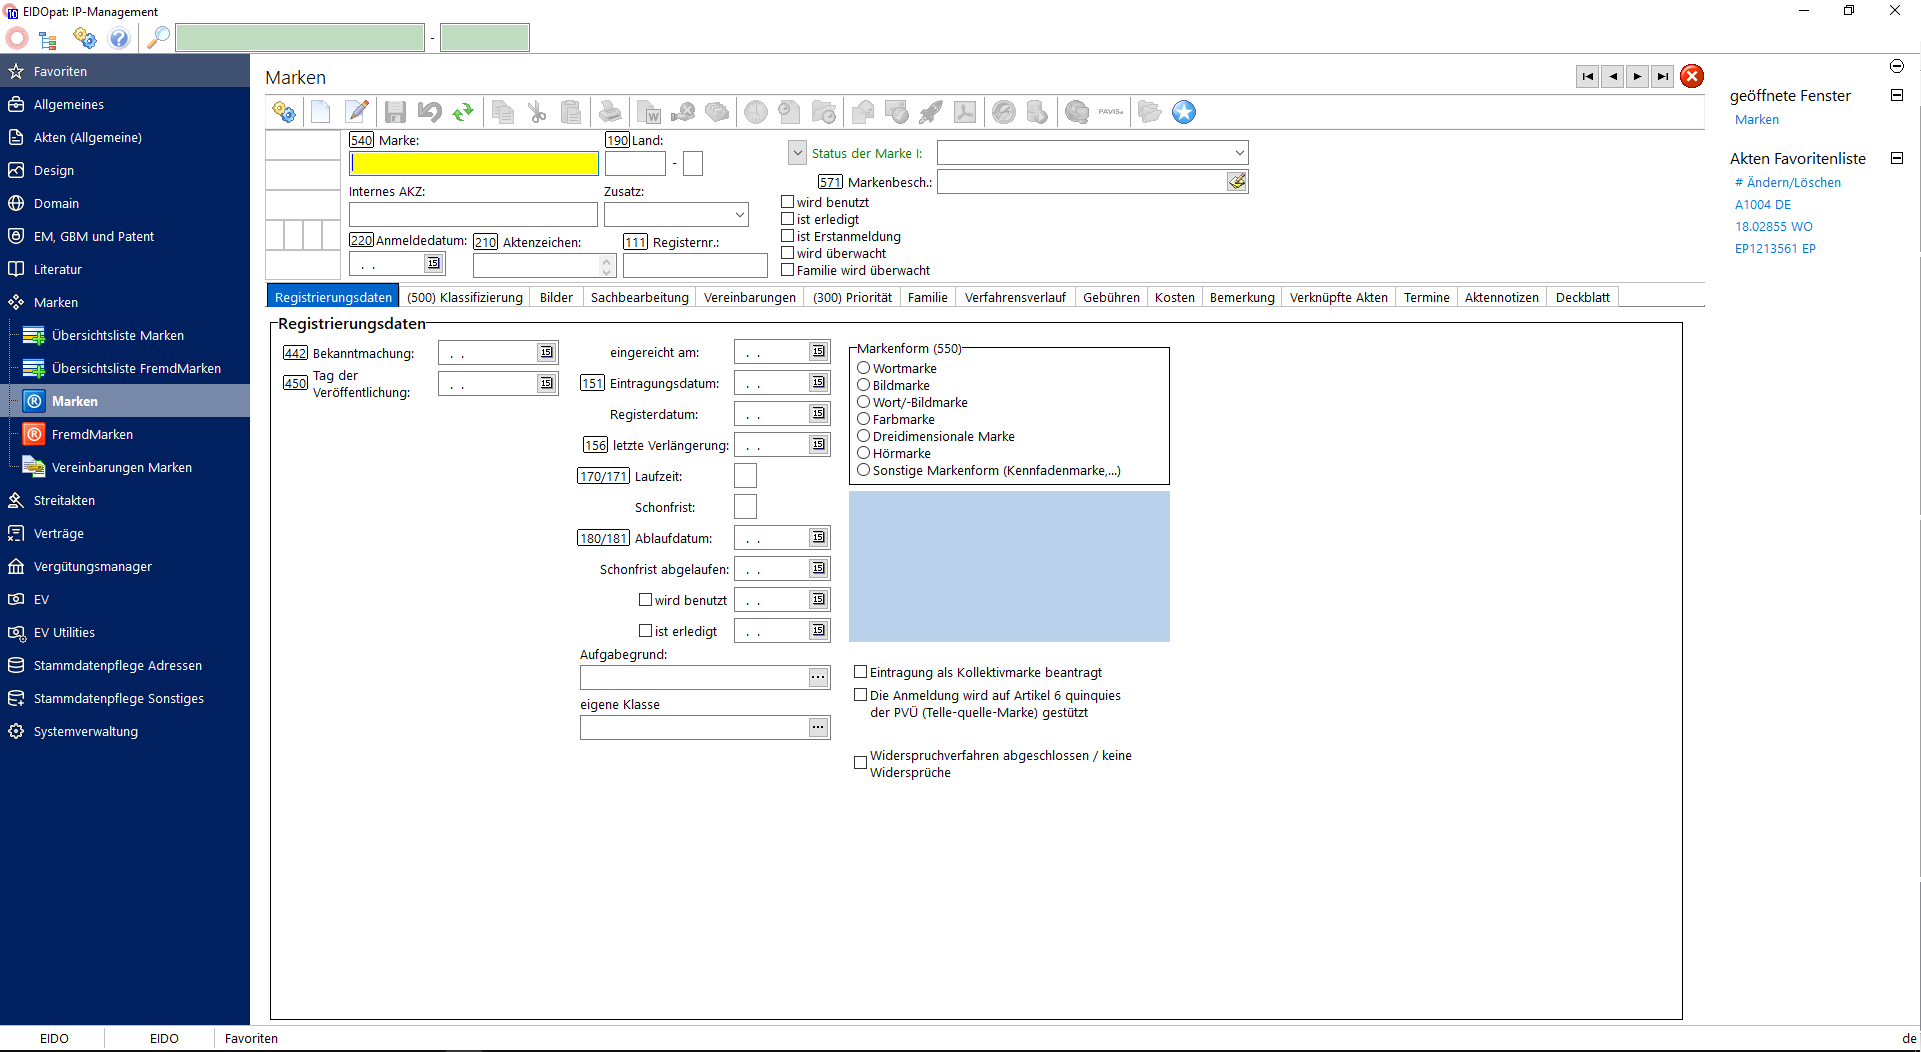Open Aufgabegrund ellipsis selector

point(819,678)
